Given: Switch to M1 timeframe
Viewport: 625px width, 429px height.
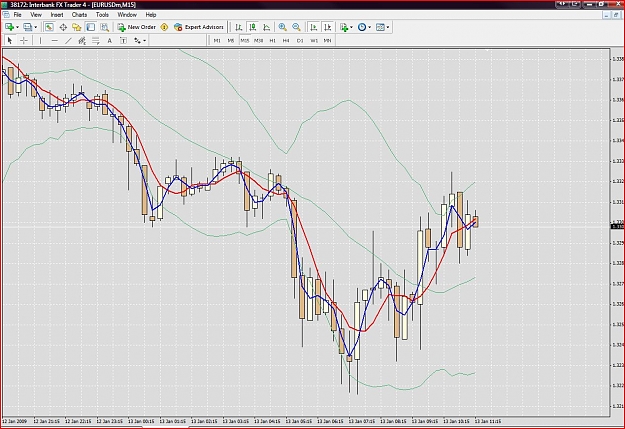Looking at the screenshot, I should [217, 40].
